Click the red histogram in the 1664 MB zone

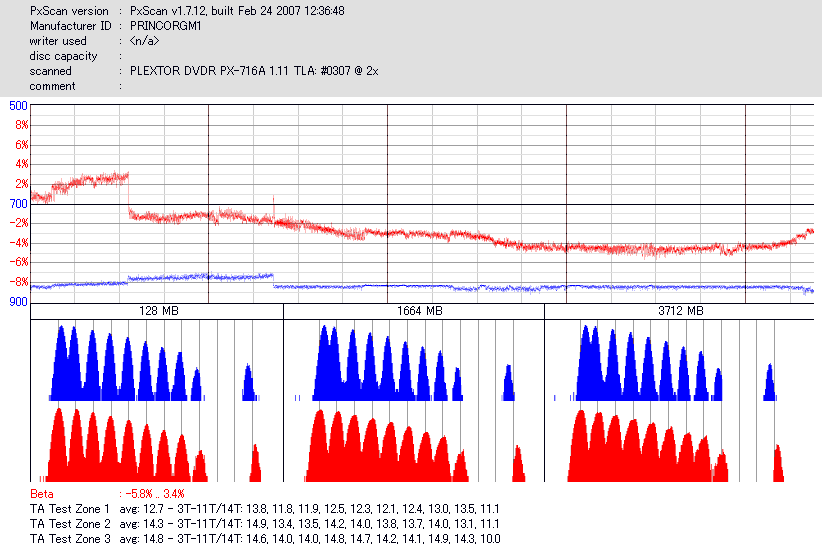415,446
